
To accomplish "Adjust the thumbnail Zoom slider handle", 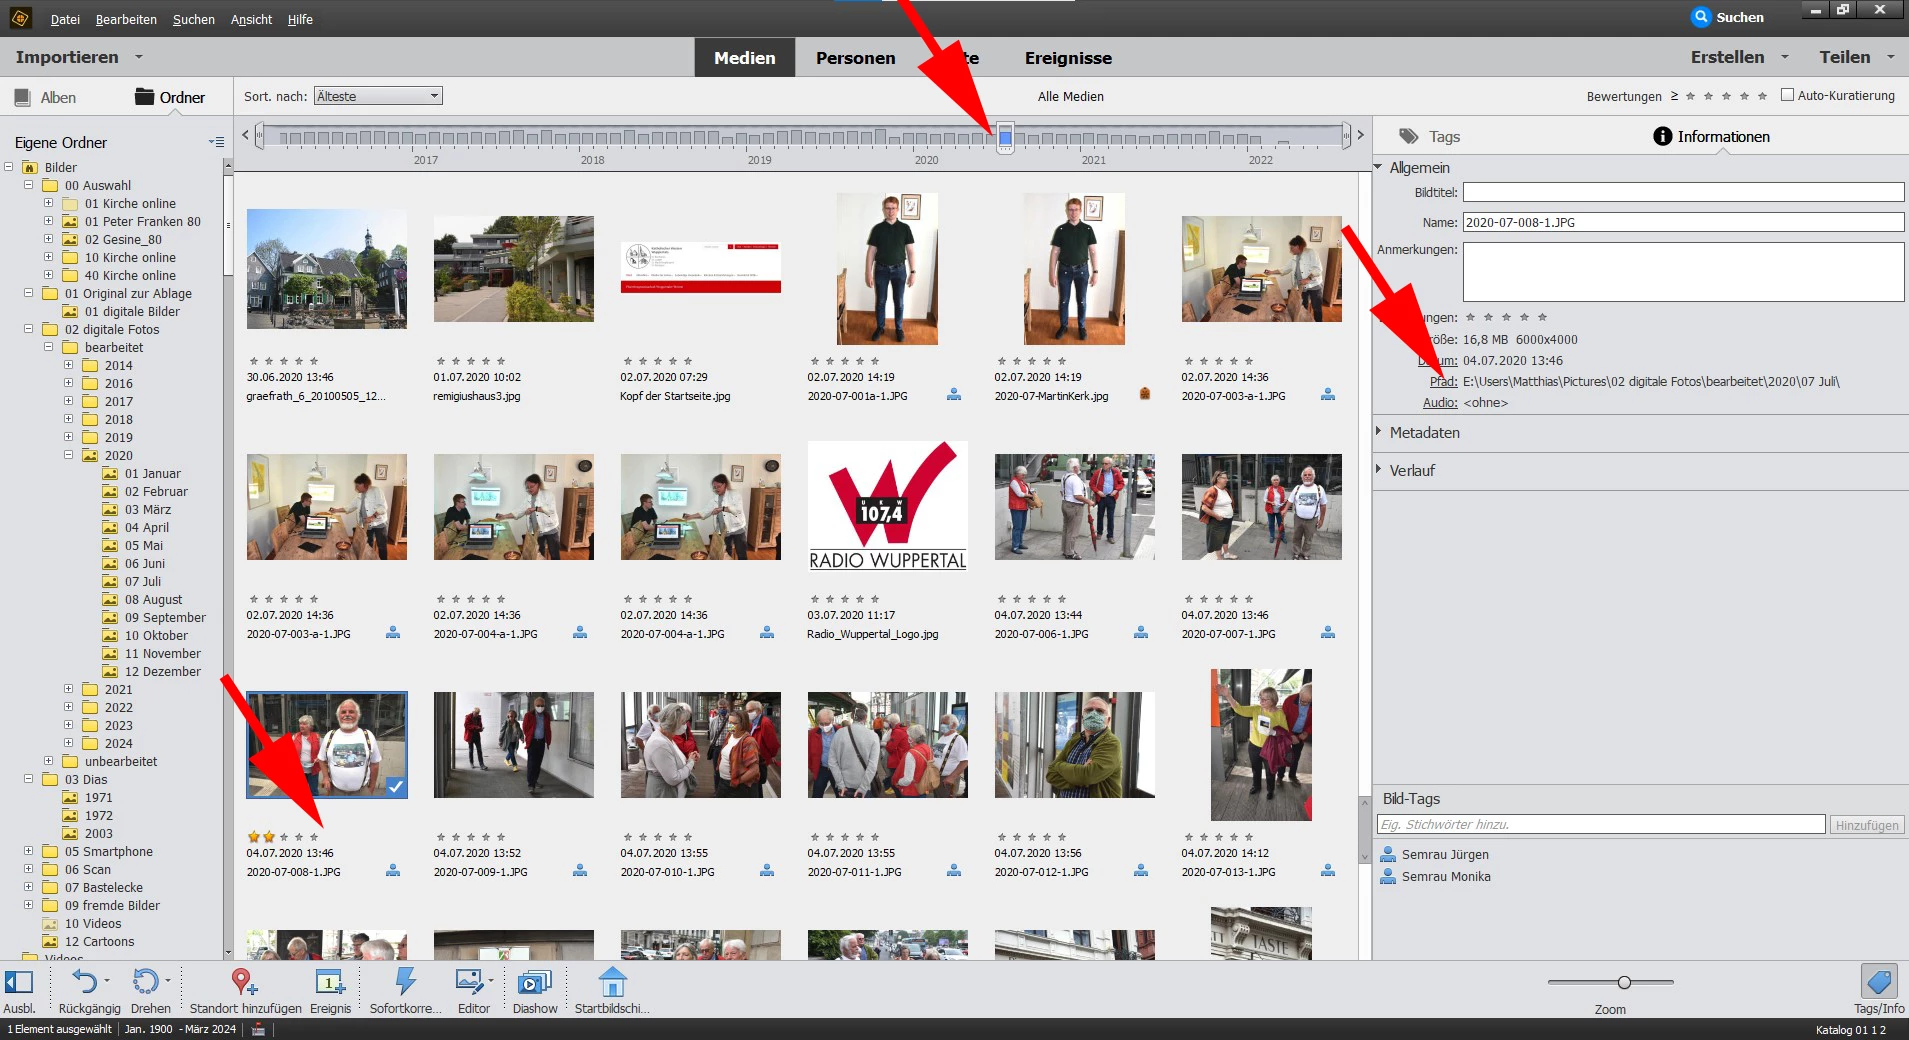I will [1624, 982].
